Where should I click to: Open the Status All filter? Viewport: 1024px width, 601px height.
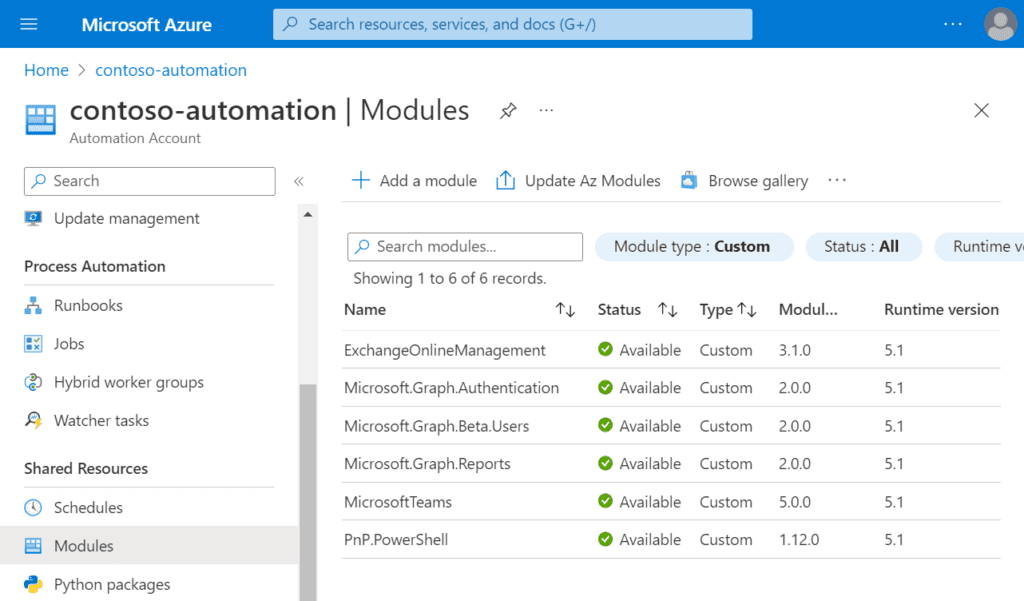click(x=863, y=246)
